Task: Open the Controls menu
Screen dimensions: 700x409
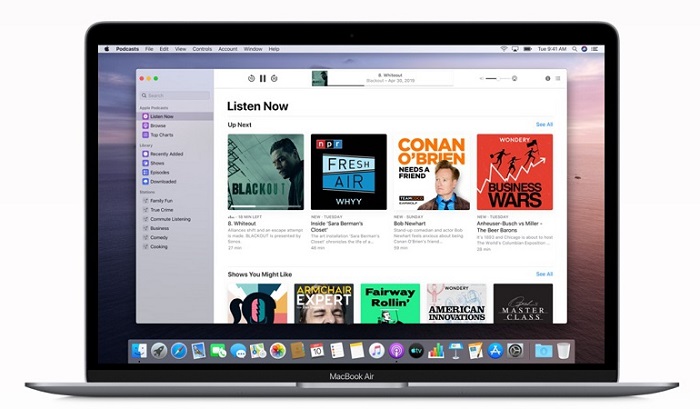Action: [x=202, y=49]
